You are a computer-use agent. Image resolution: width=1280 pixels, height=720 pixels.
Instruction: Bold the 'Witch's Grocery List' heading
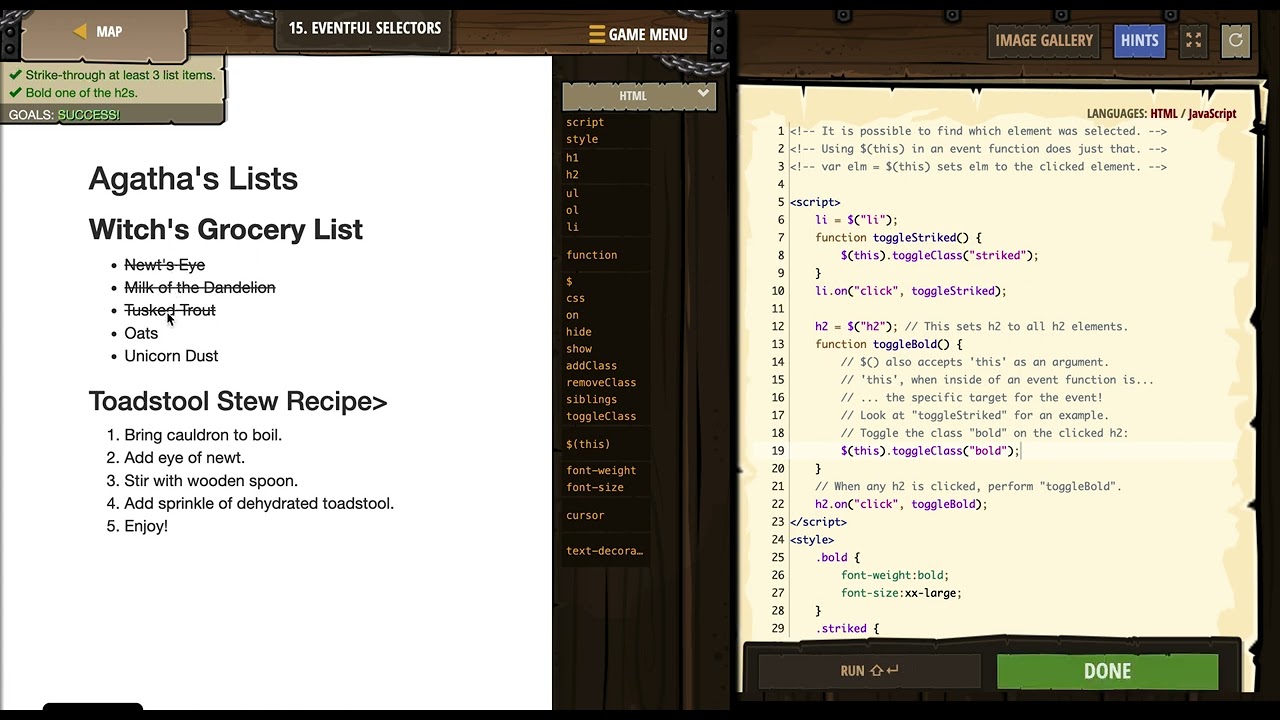[x=225, y=230]
